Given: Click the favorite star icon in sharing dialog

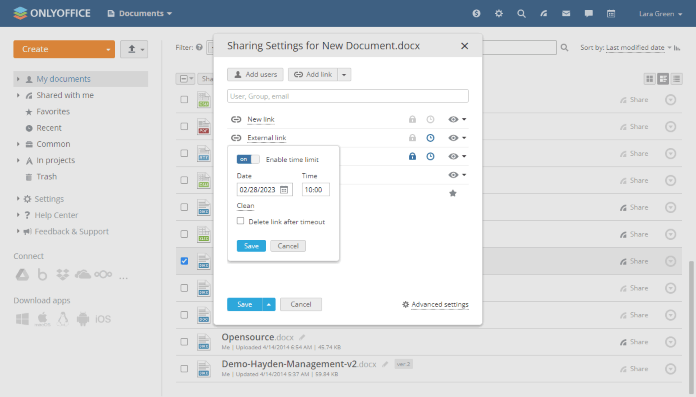Looking at the screenshot, I should (453, 193).
